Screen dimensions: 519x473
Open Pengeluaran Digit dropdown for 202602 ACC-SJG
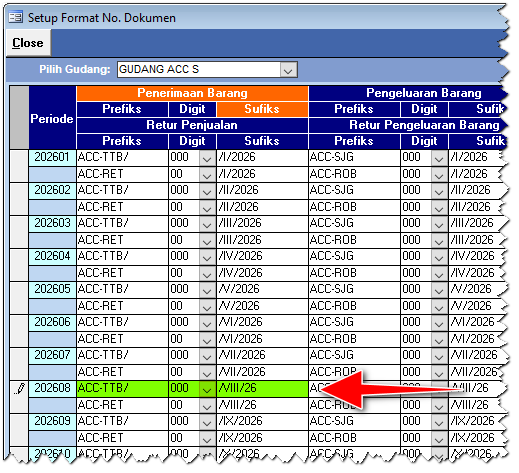[439, 191]
